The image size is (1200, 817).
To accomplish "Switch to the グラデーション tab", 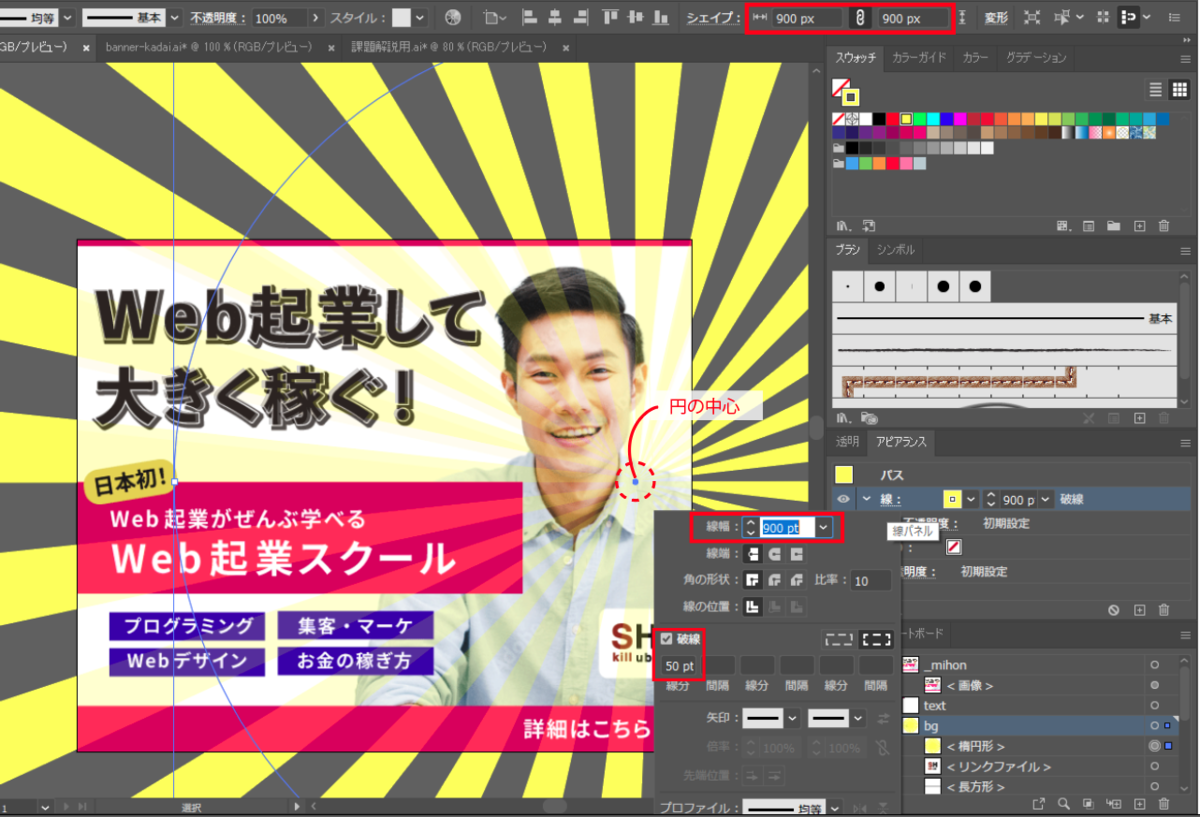I will 1036,58.
